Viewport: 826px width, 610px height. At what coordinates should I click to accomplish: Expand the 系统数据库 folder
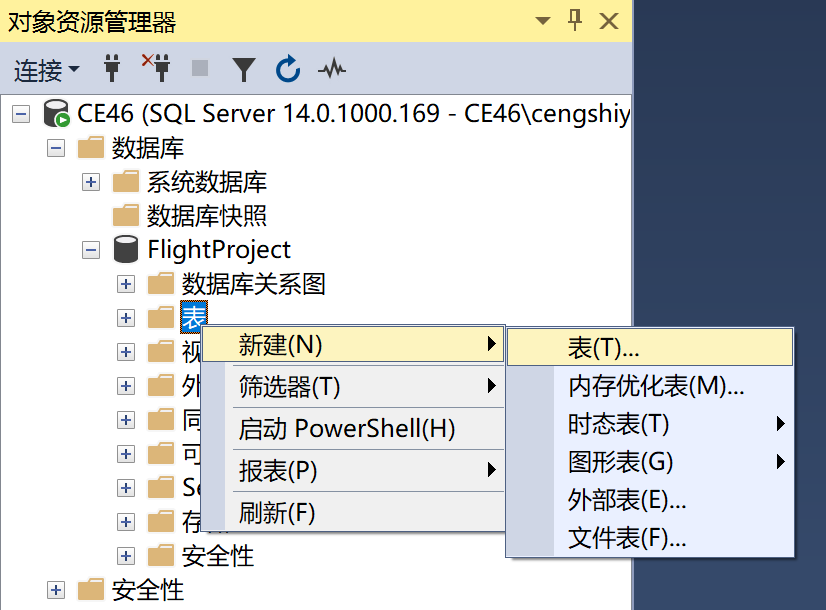pyautogui.click(x=91, y=182)
